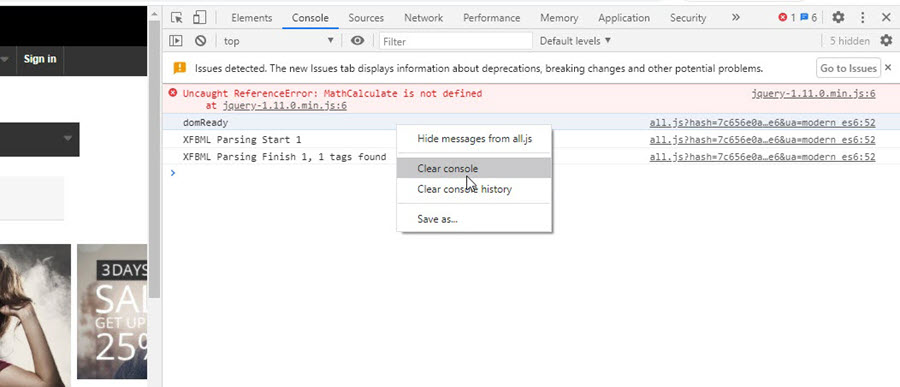Open the Application tab
The height and width of the screenshot is (387, 900).
point(624,18)
